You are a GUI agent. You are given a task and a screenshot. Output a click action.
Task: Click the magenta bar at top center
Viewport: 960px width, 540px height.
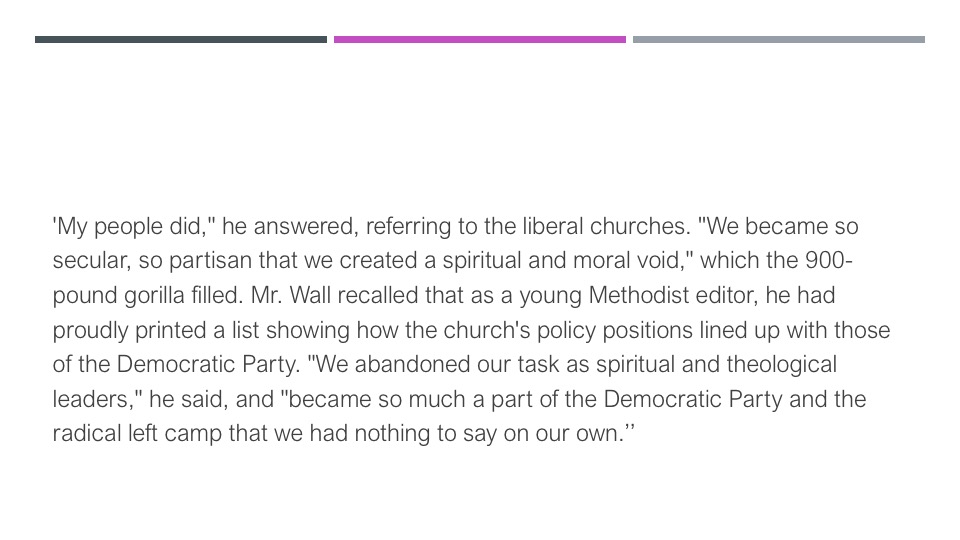click(480, 40)
